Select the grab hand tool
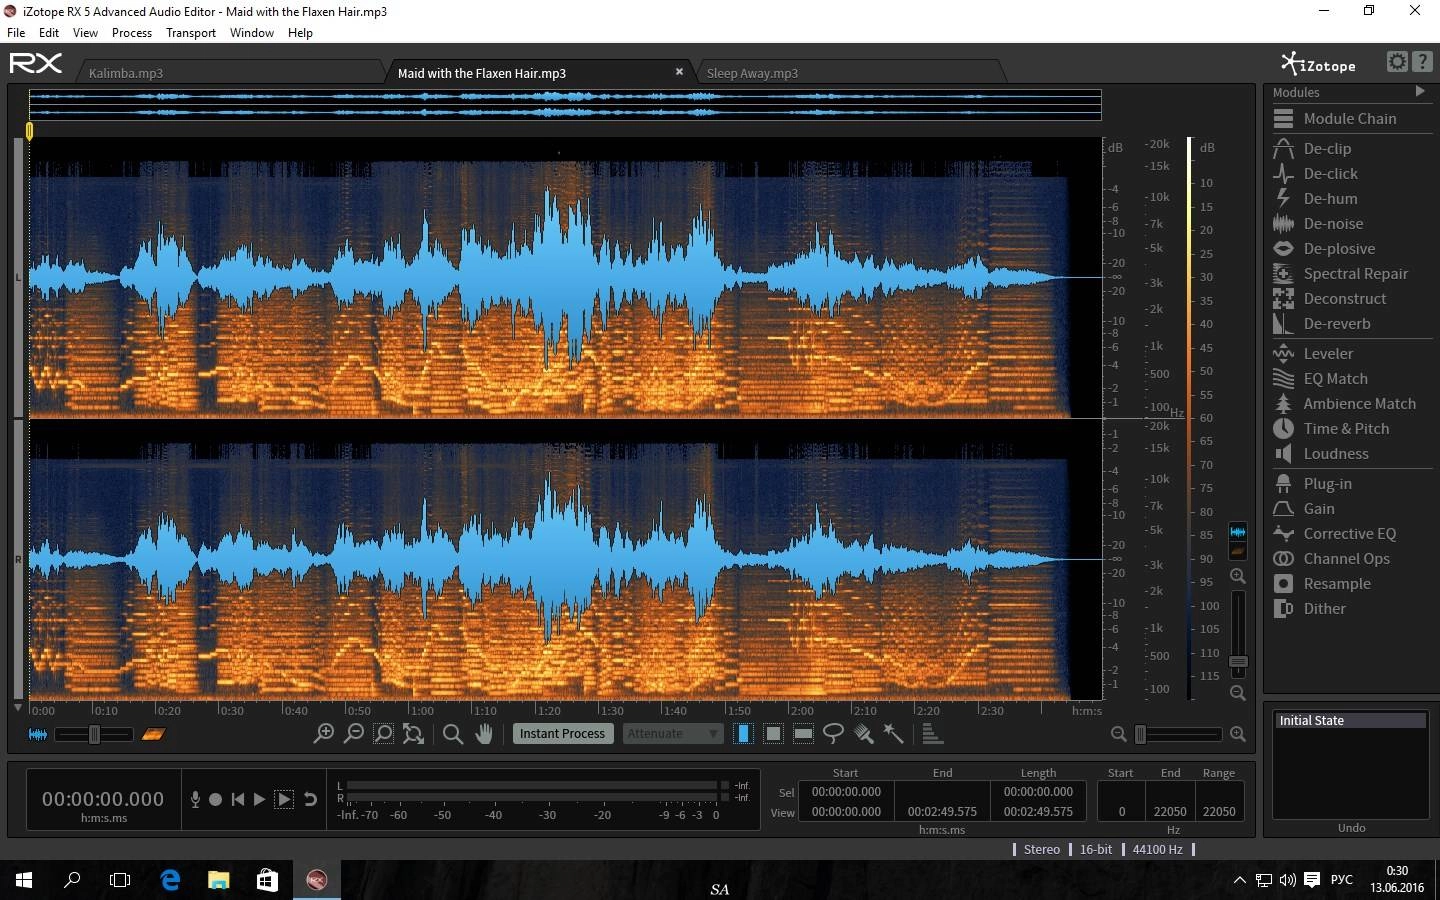The image size is (1440, 900). pos(484,734)
